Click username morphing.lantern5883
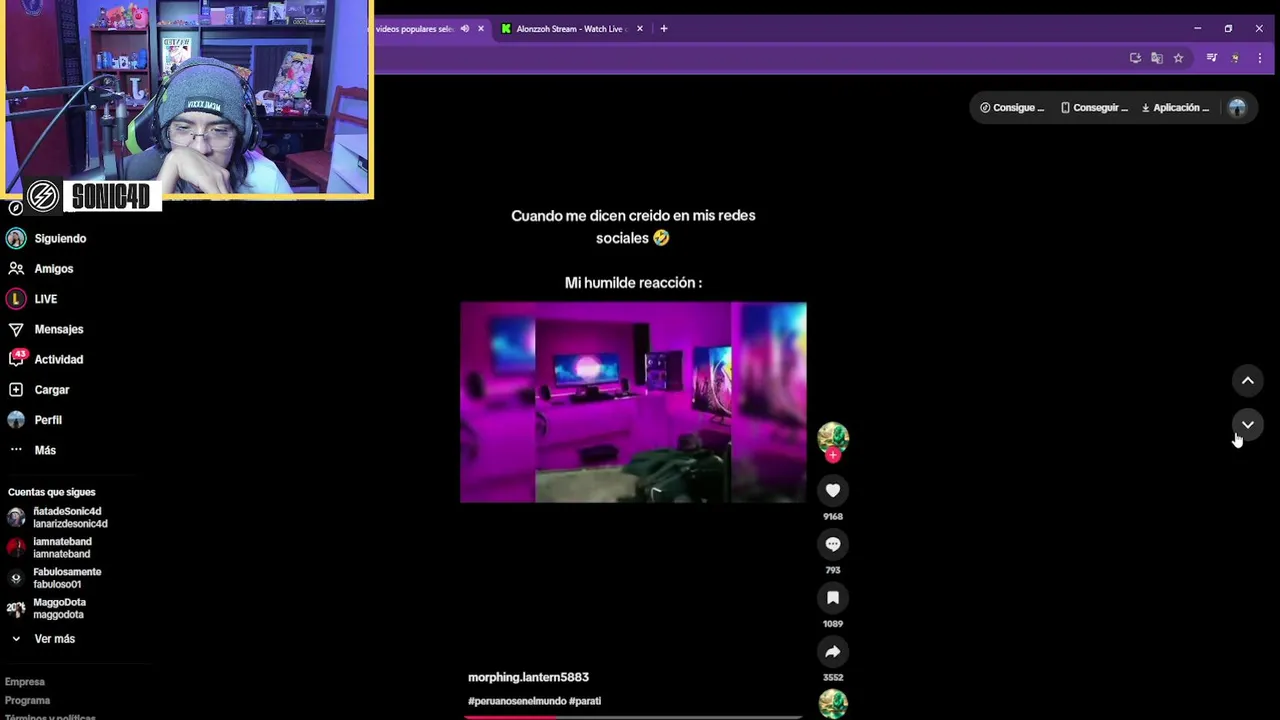 [528, 677]
